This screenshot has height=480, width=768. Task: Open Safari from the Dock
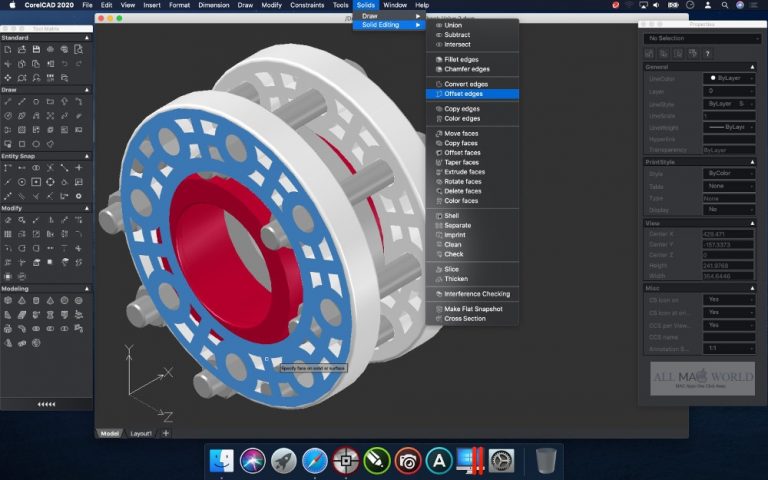click(x=315, y=460)
